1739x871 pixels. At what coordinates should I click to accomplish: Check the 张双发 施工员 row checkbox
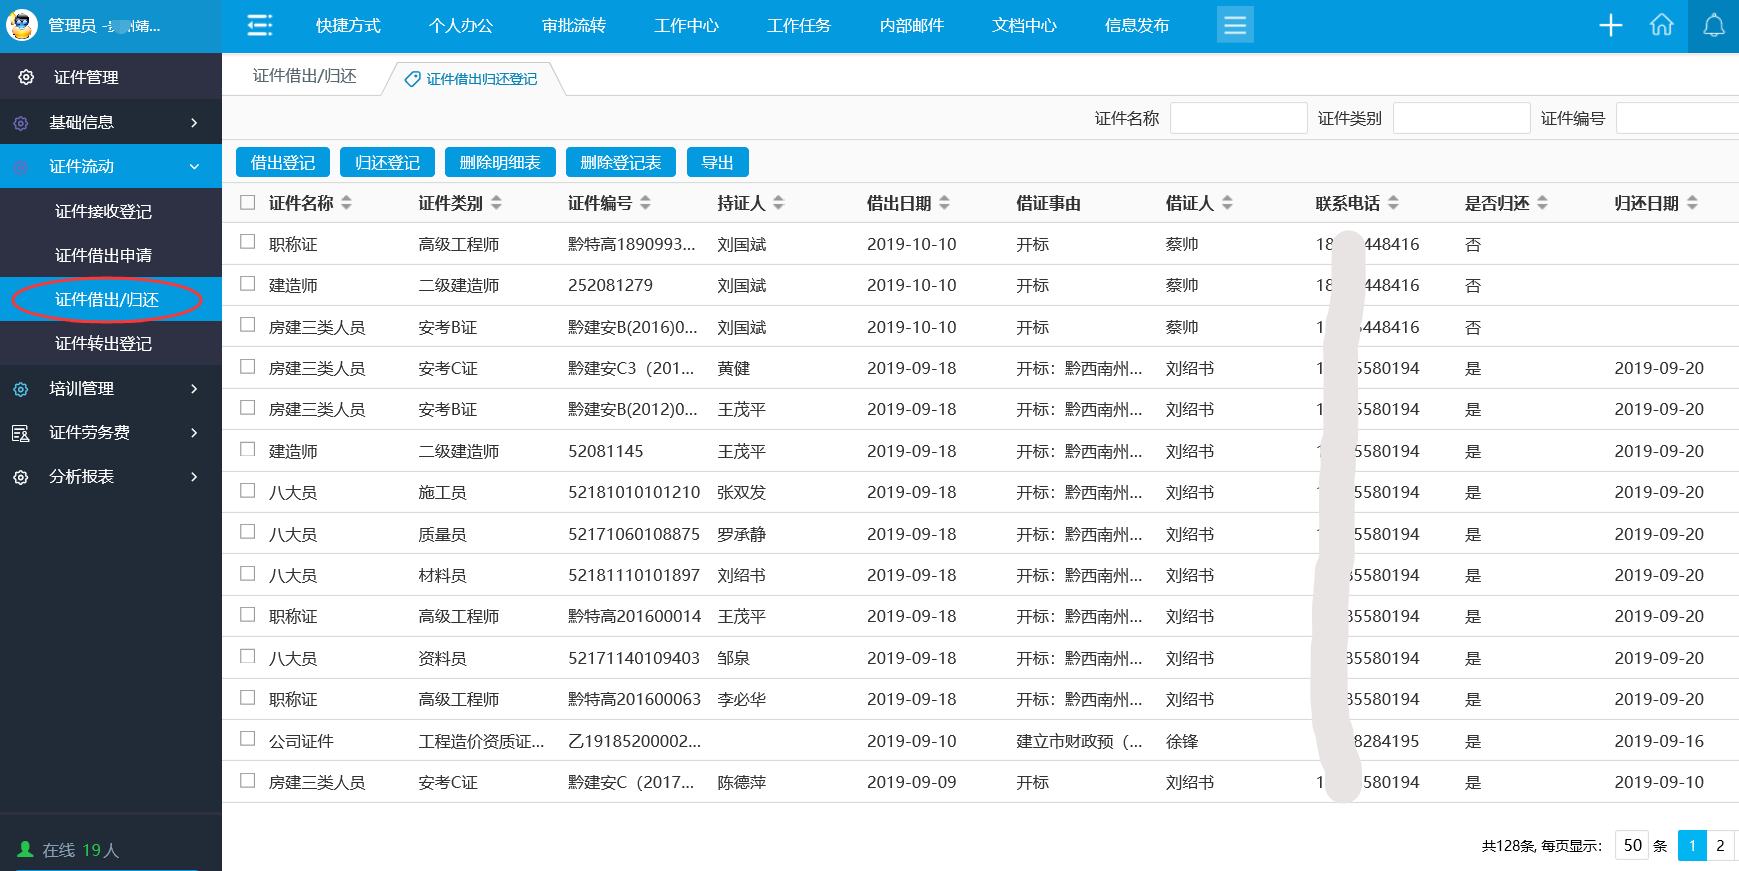pyautogui.click(x=248, y=490)
